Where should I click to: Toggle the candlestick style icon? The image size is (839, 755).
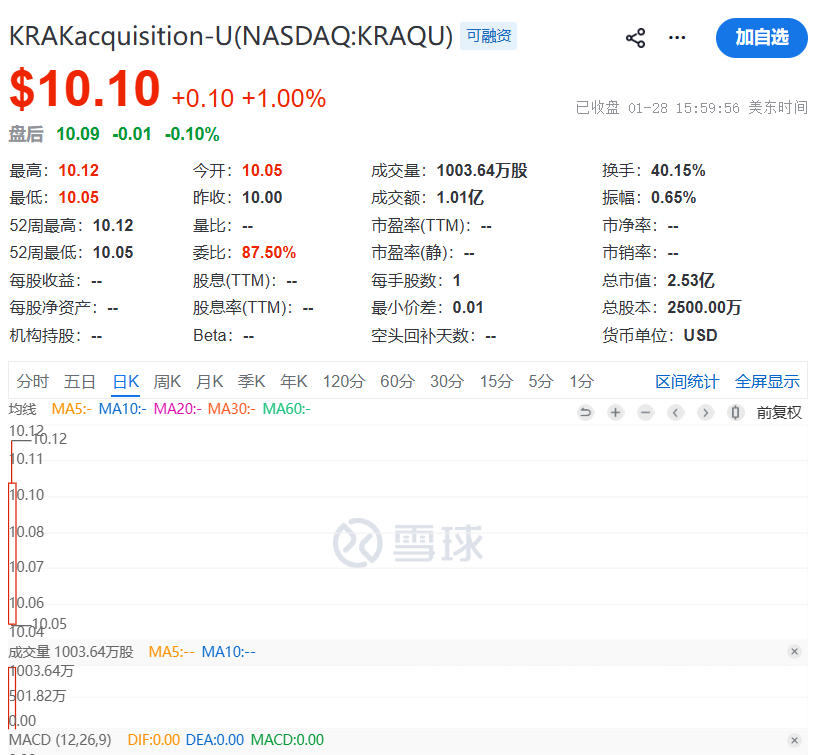point(736,413)
